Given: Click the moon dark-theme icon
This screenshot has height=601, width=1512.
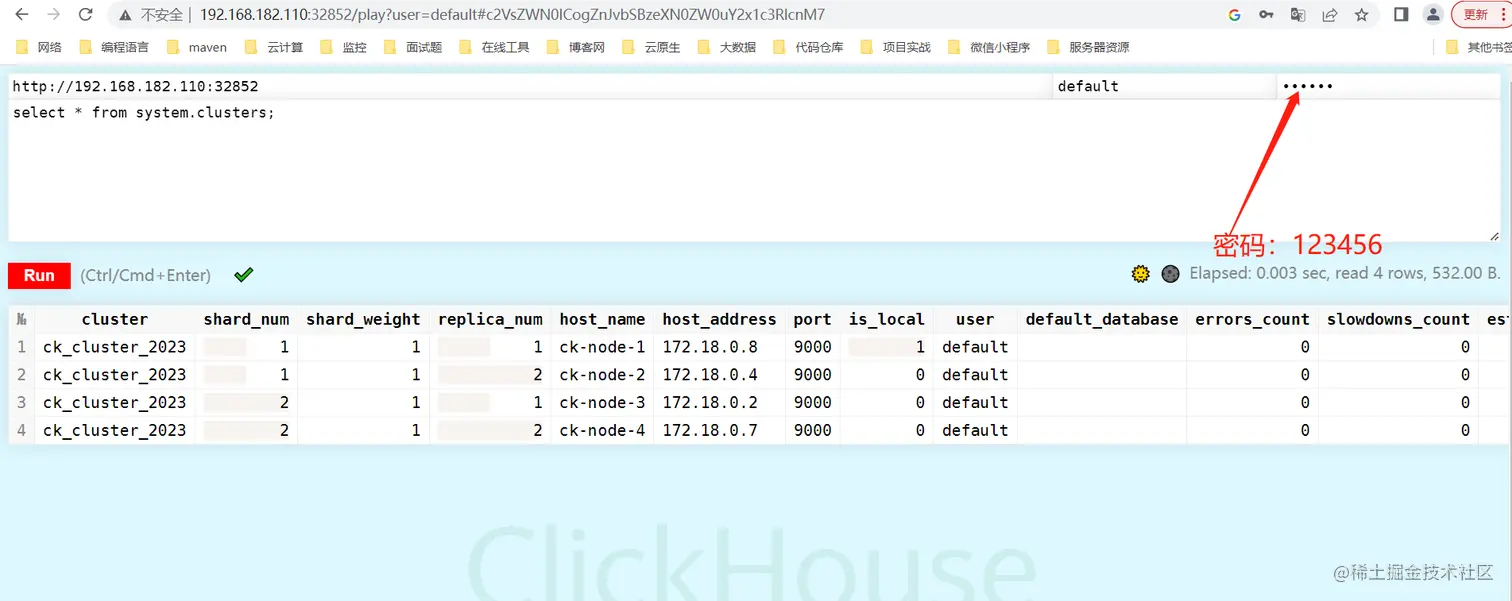Looking at the screenshot, I should coord(1170,274).
